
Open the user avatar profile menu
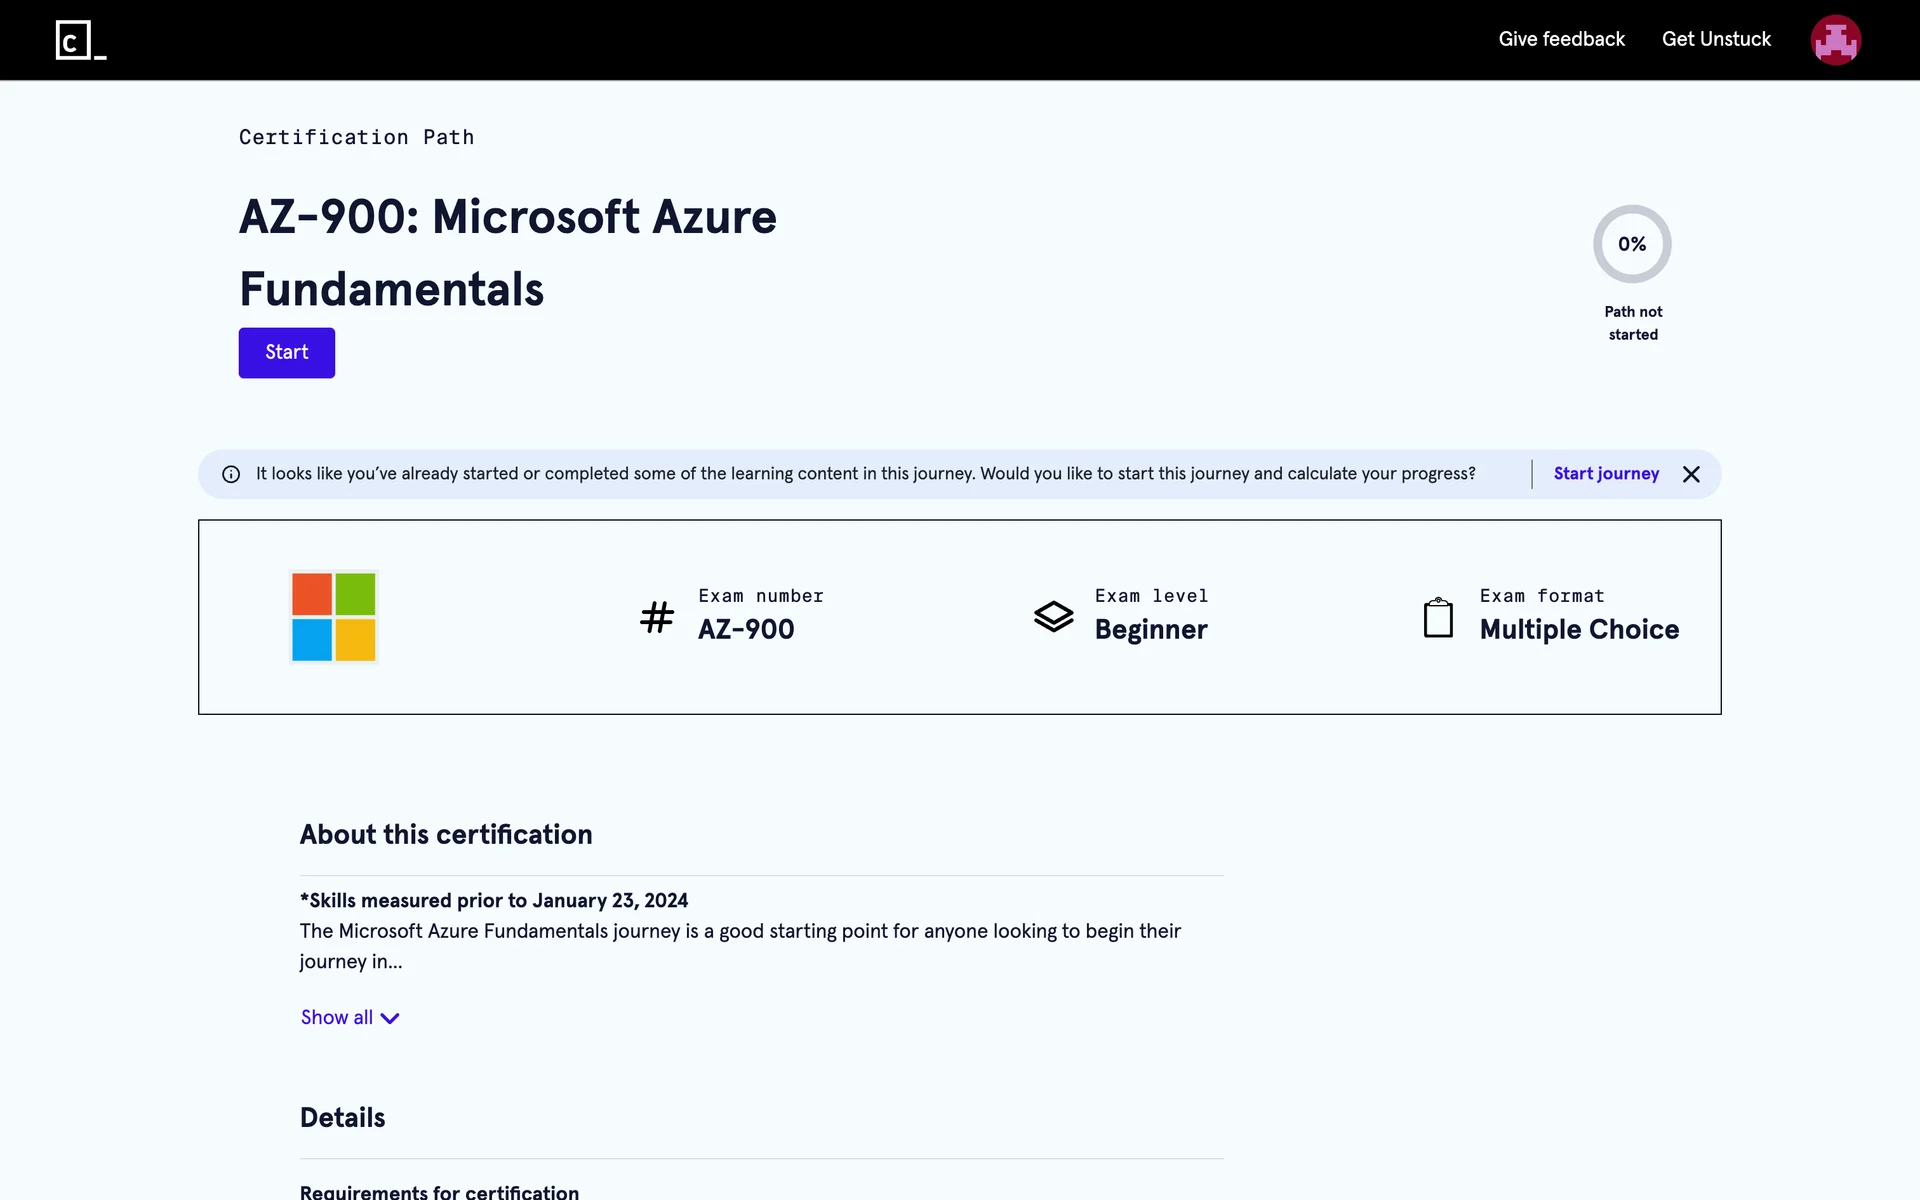pyautogui.click(x=1835, y=40)
